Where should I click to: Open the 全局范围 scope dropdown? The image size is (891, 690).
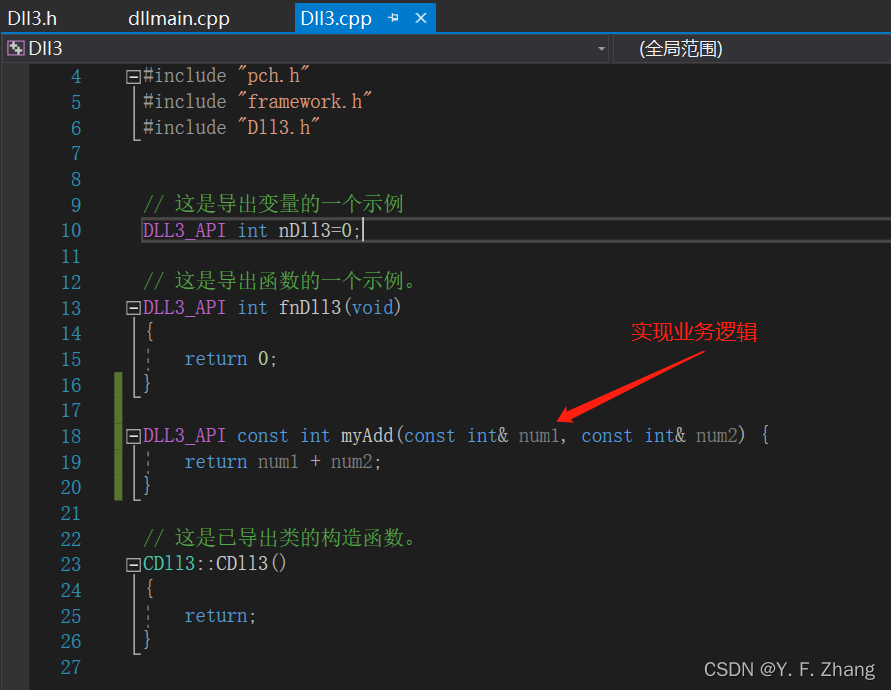click(x=752, y=49)
